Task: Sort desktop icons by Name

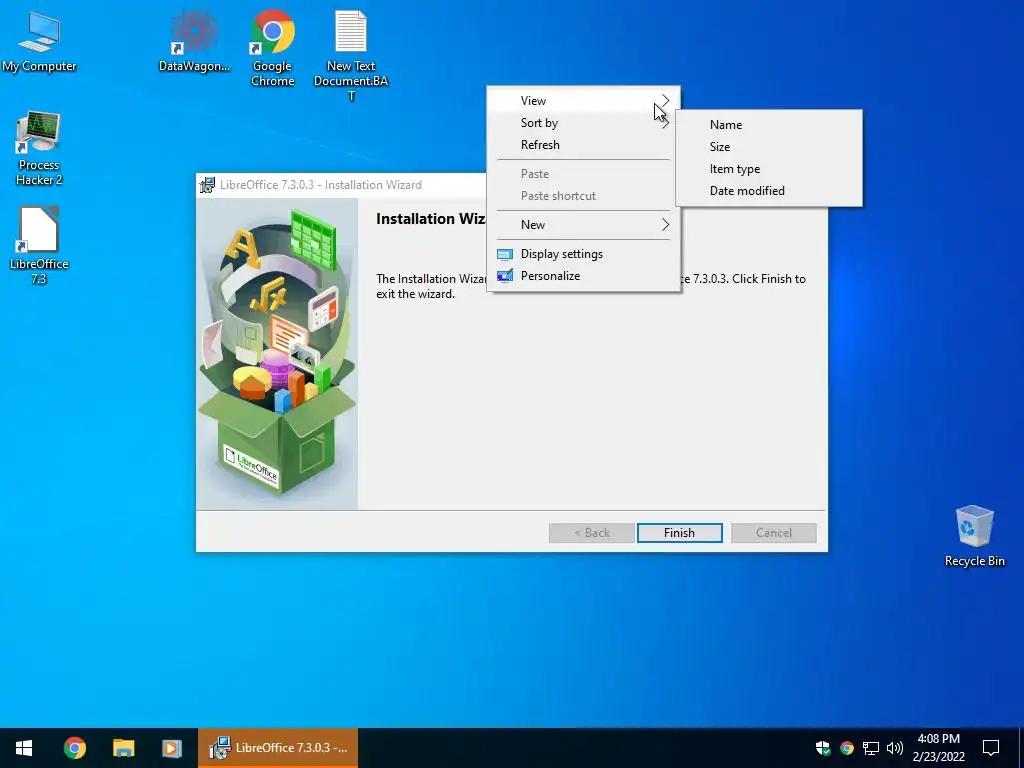Action: 769,125
